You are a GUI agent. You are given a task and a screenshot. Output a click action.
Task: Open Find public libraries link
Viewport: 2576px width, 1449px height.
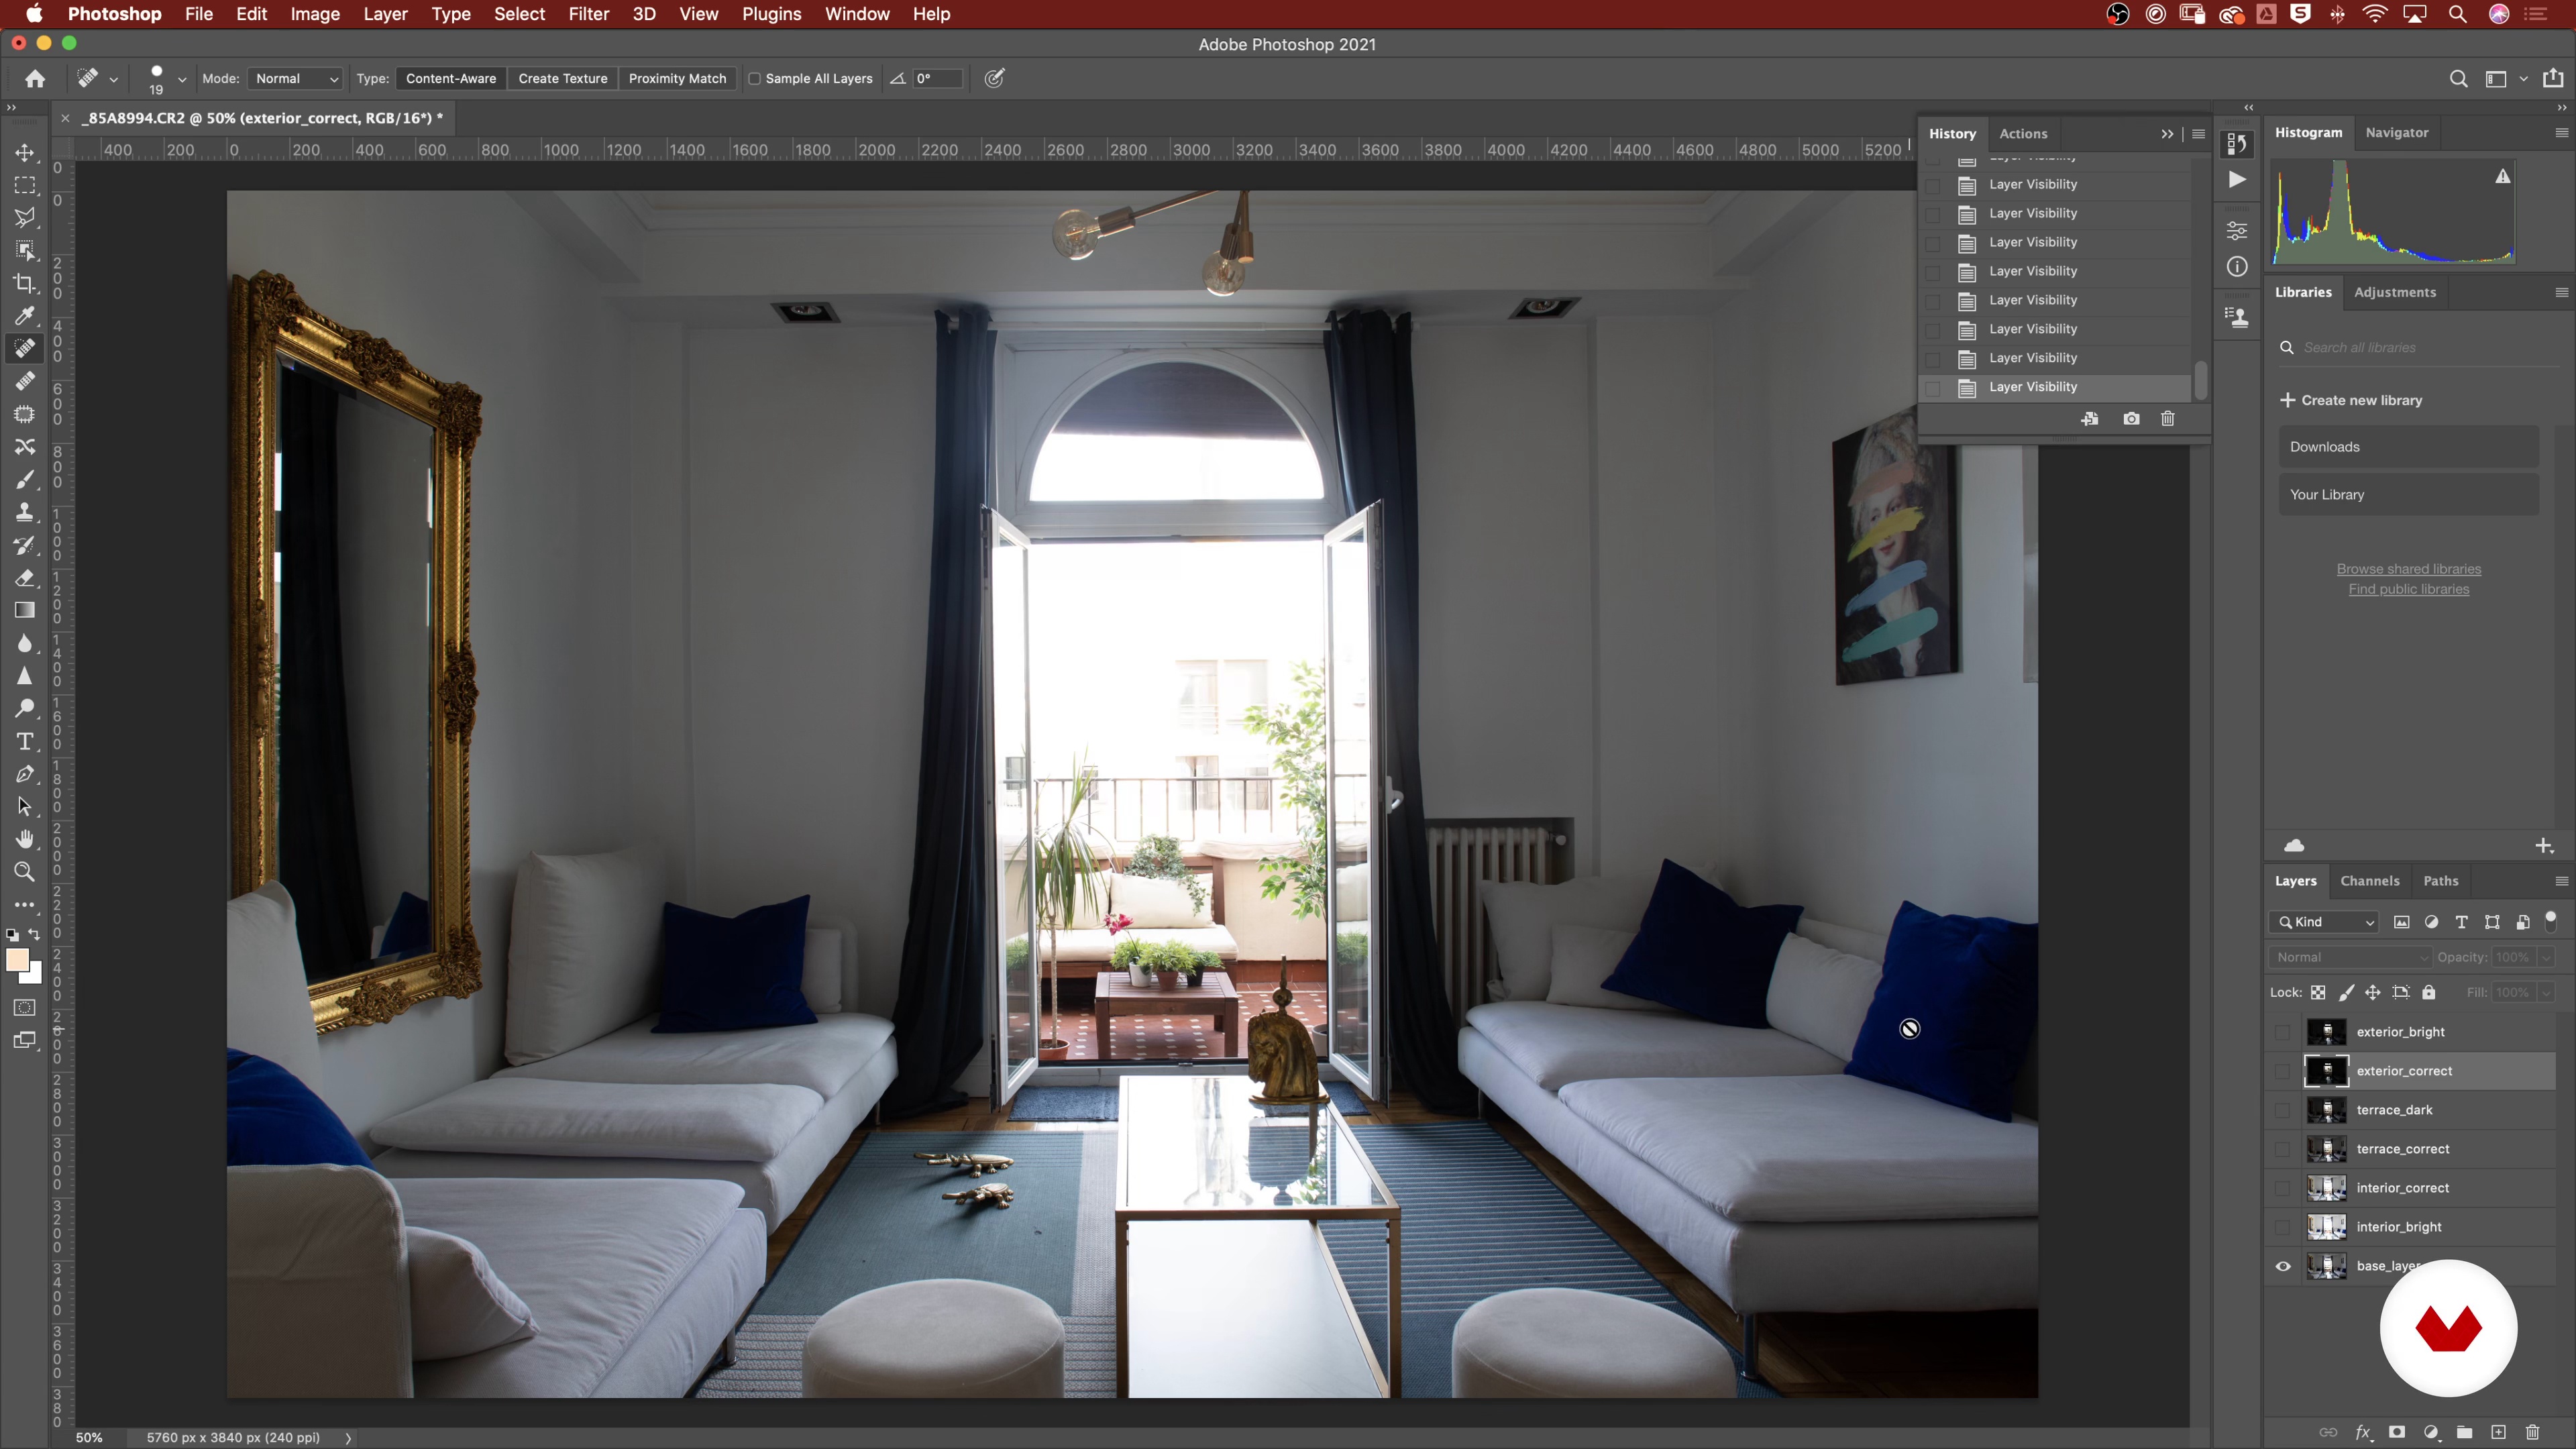pyautogui.click(x=2408, y=589)
